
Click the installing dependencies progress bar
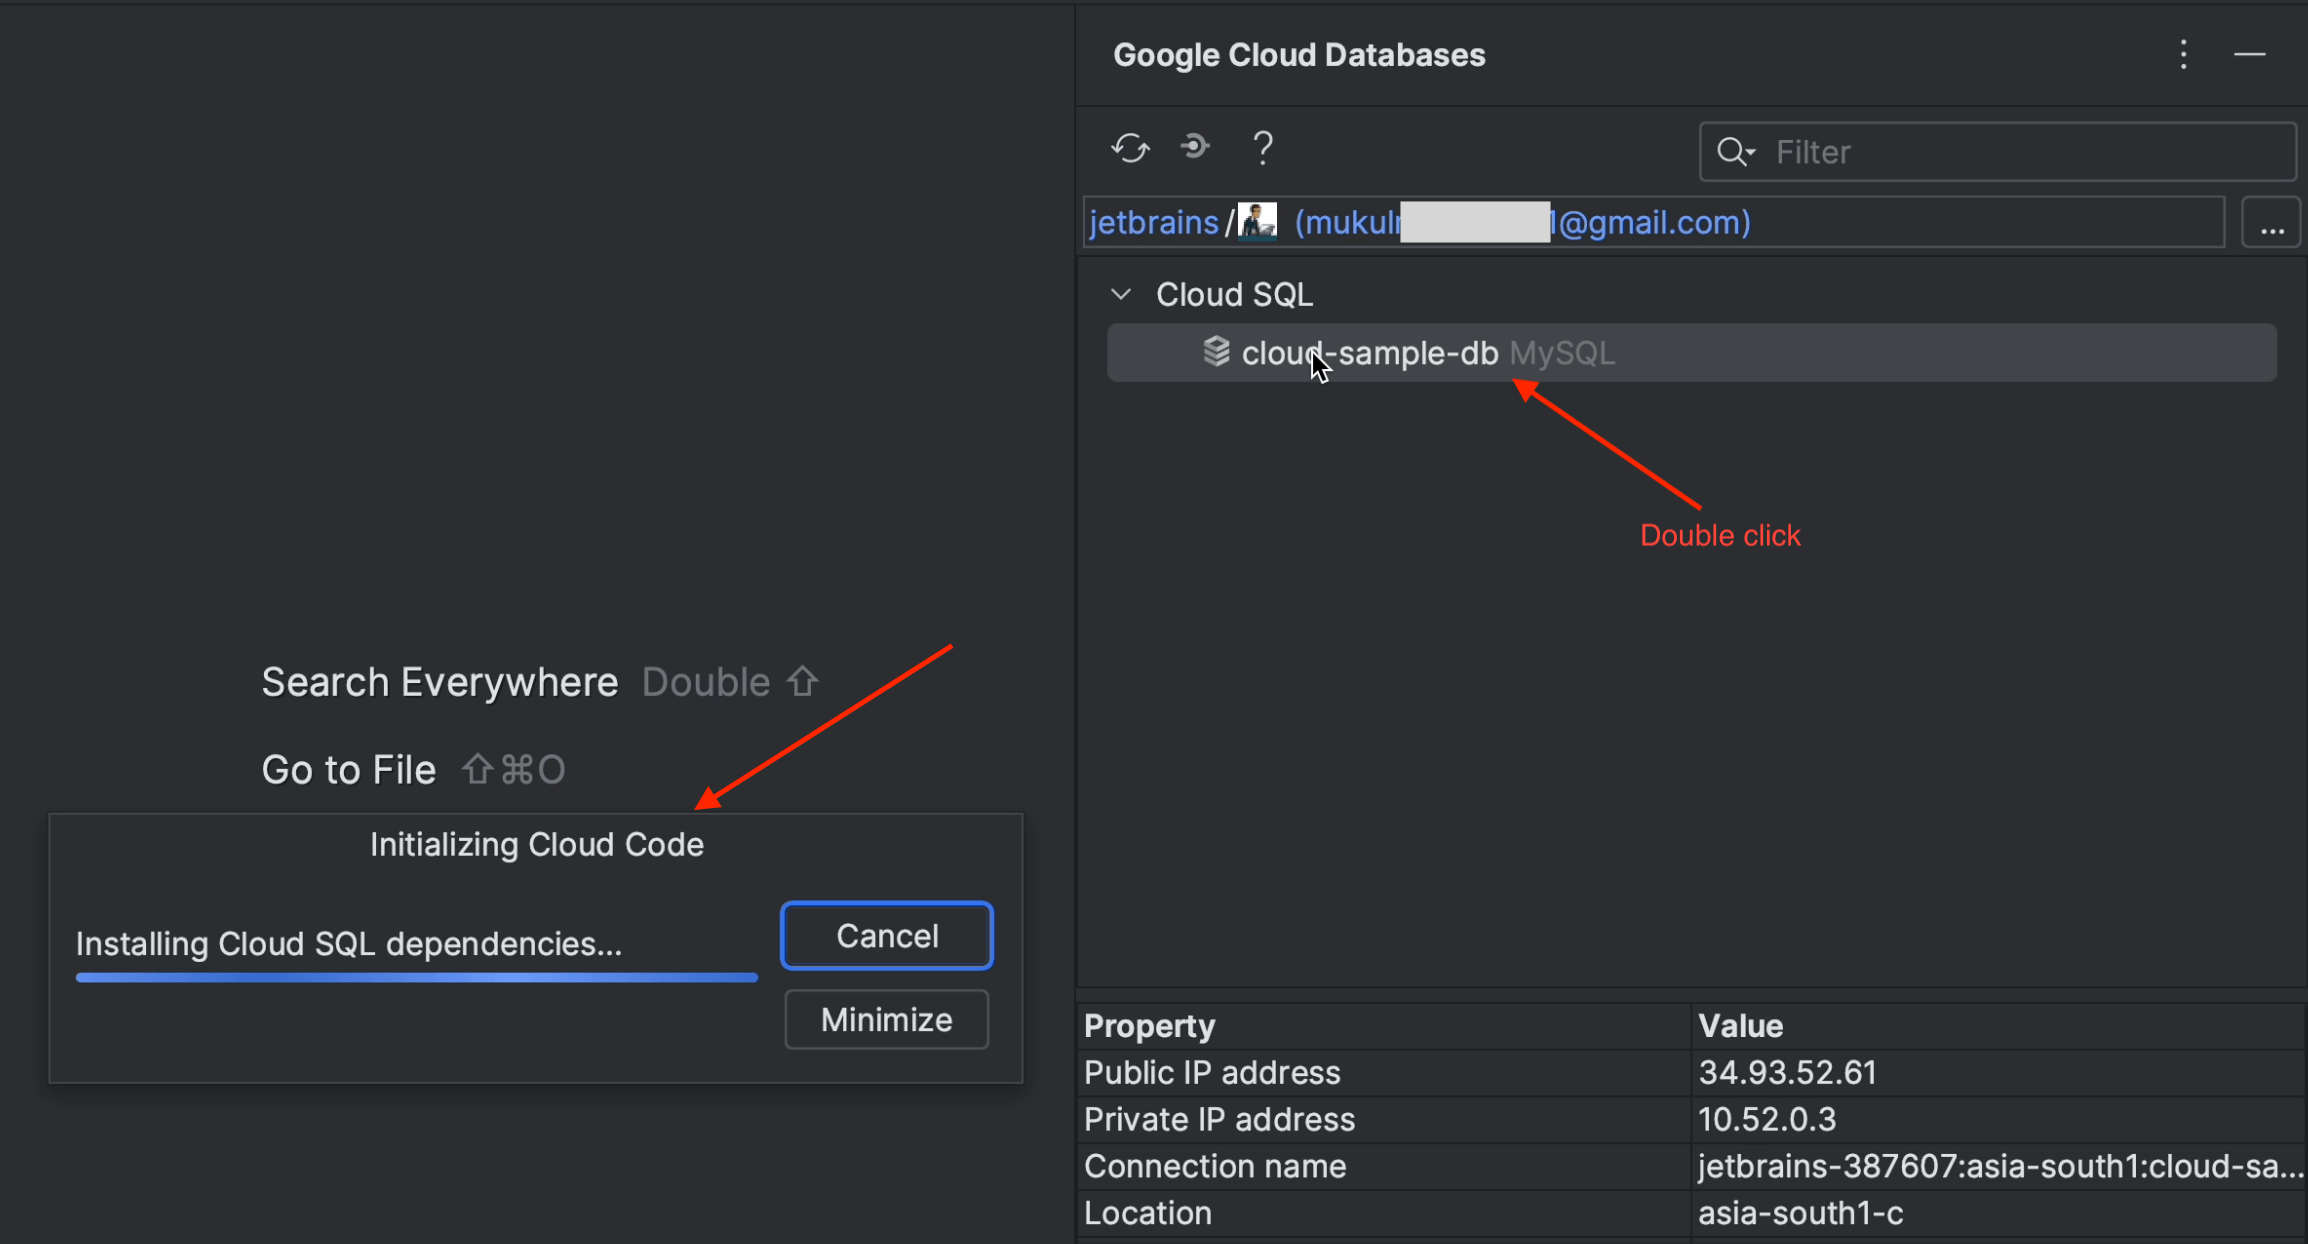click(416, 977)
